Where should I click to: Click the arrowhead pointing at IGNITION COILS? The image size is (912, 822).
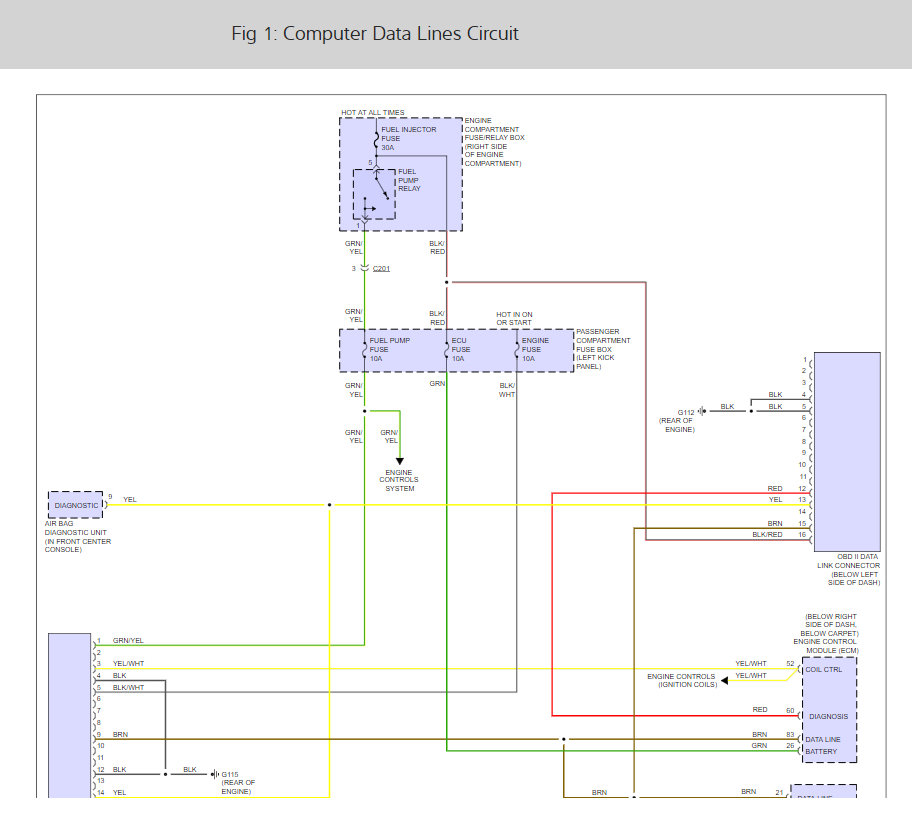[x=724, y=680]
